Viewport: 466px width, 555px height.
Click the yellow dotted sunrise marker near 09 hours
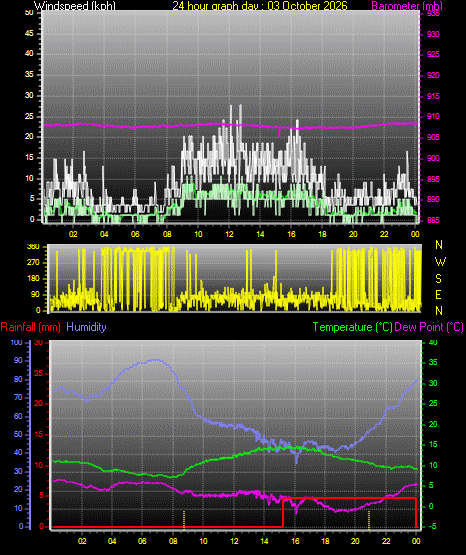[x=184, y=520]
